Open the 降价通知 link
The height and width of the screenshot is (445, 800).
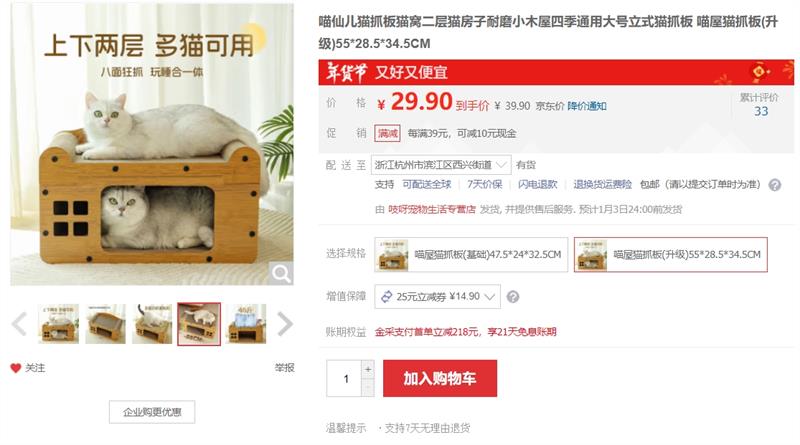point(587,106)
